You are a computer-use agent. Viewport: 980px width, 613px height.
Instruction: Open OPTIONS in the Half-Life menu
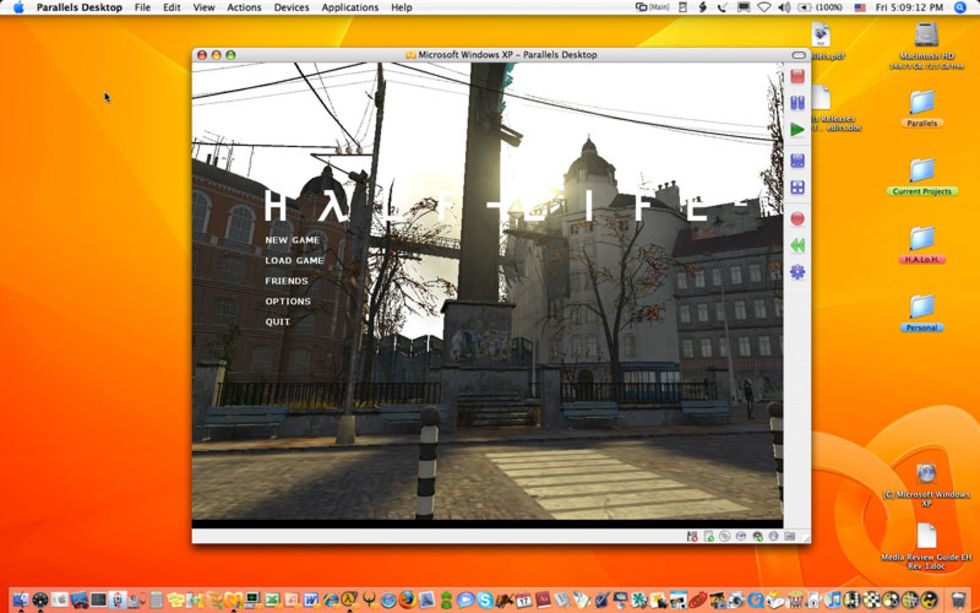(288, 301)
